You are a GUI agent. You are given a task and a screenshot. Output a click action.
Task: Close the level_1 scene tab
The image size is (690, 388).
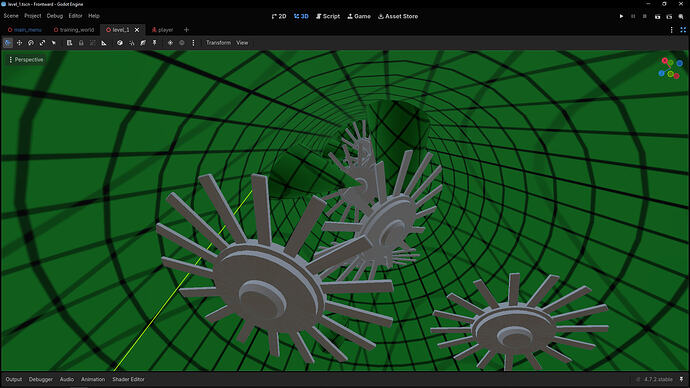click(137, 30)
